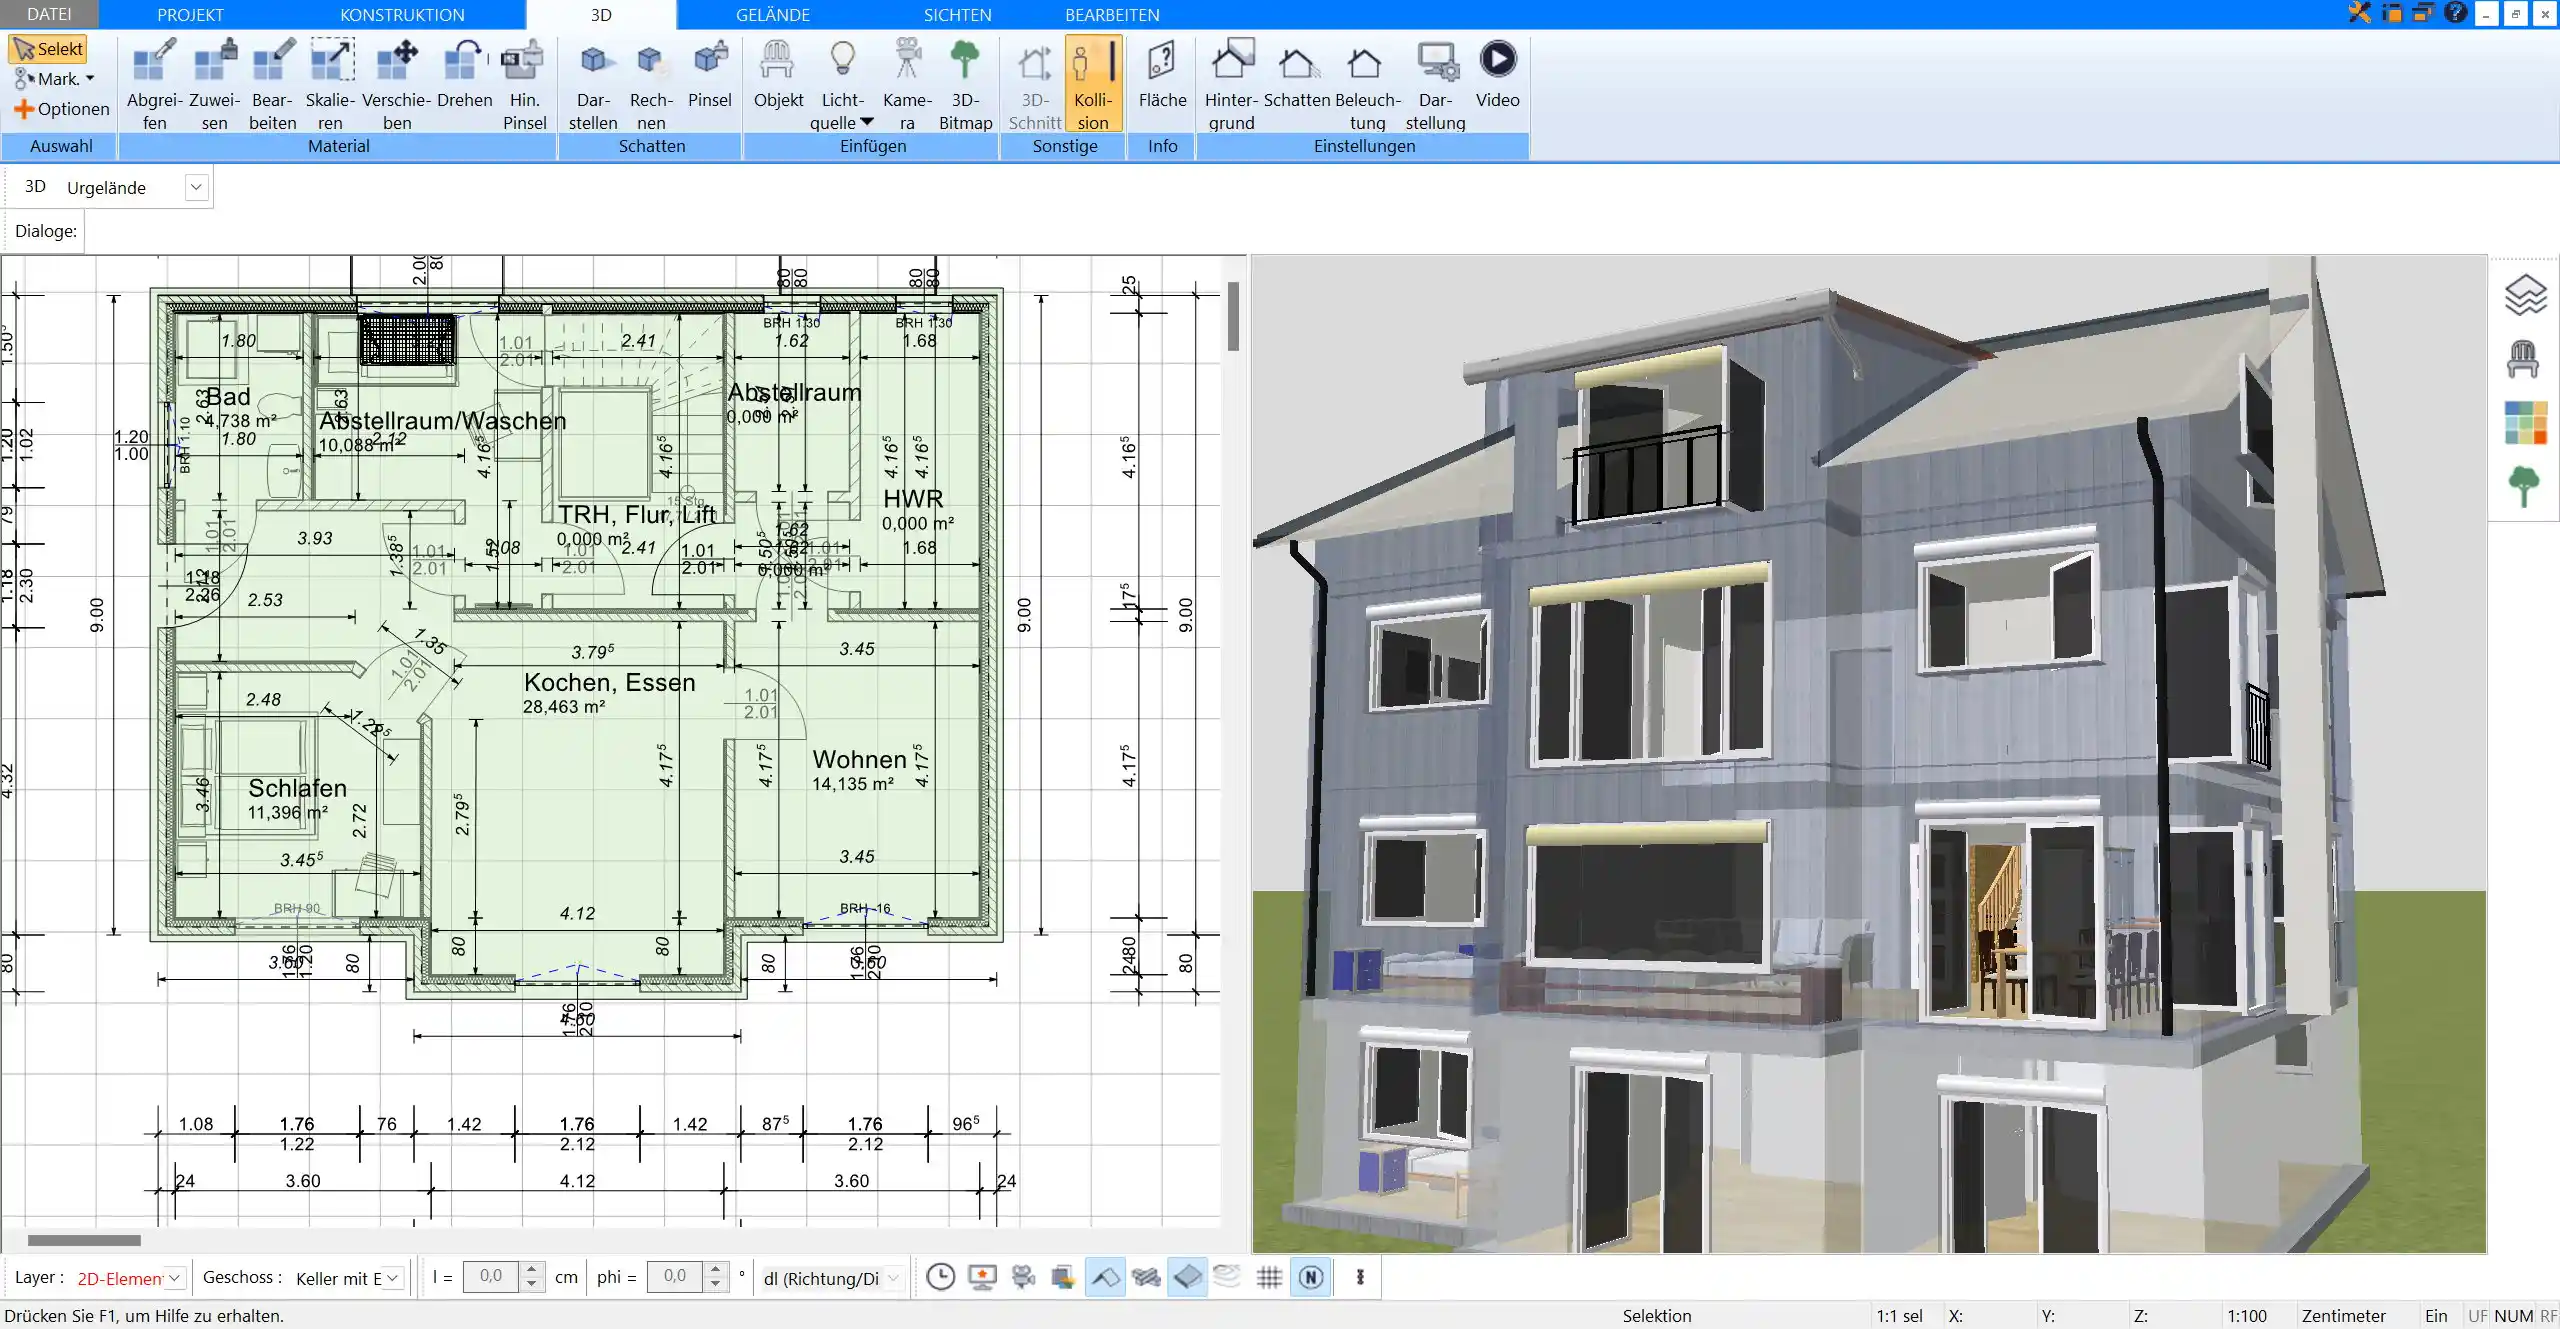Toggle the grid display button
This screenshot has height=1329, width=2560.
(x=1269, y=1277)
